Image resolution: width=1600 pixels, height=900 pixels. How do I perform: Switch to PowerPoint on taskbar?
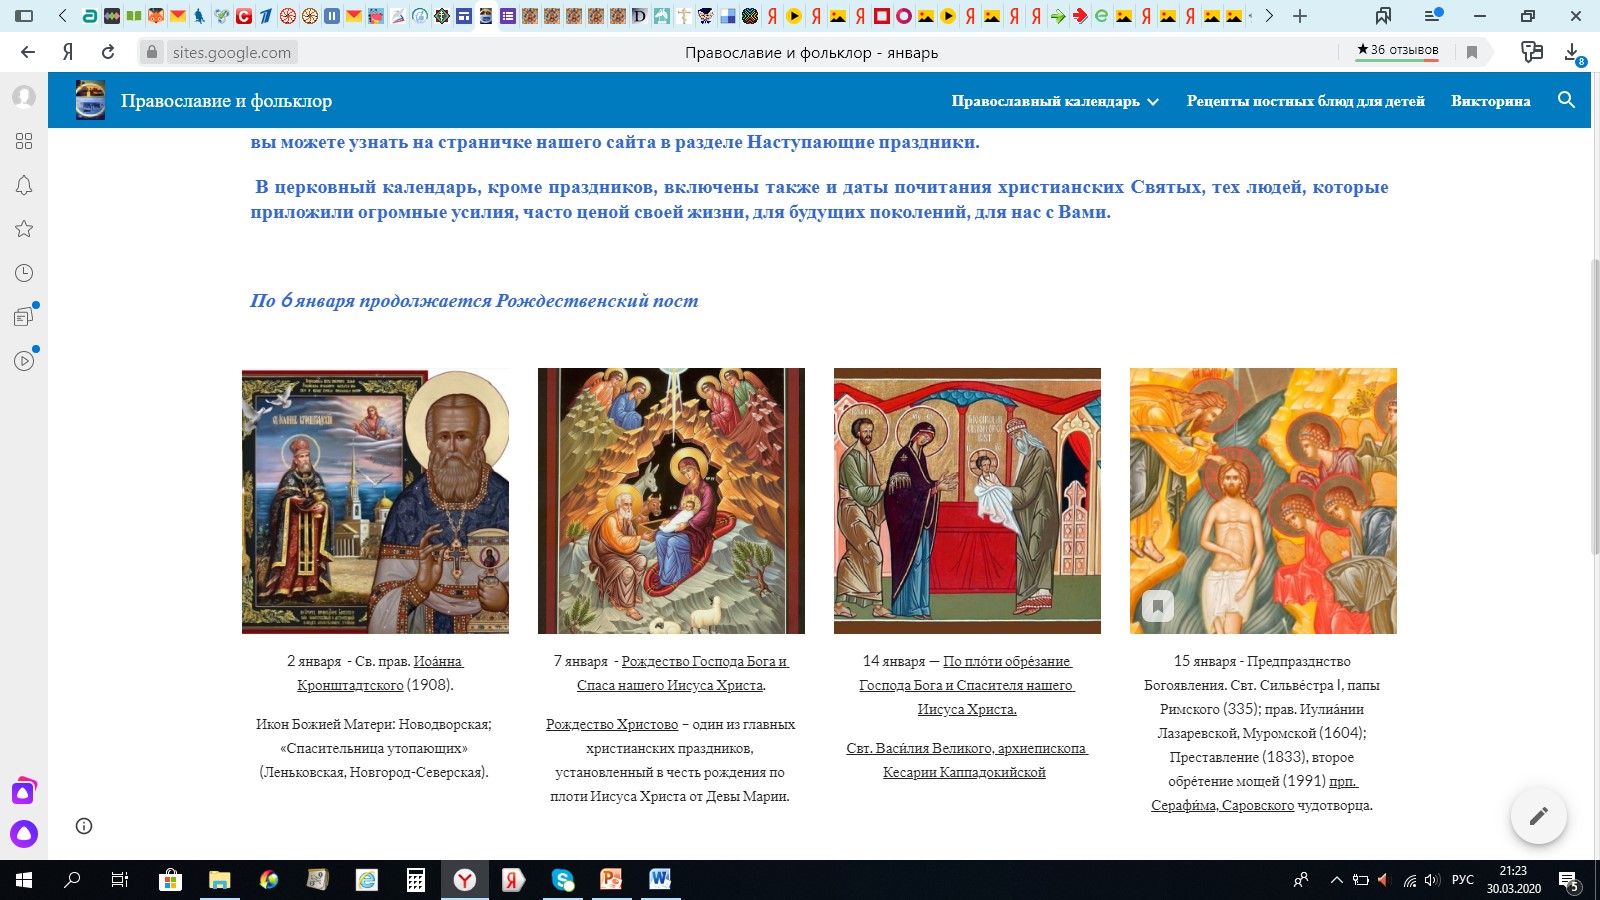coord(611,880)
